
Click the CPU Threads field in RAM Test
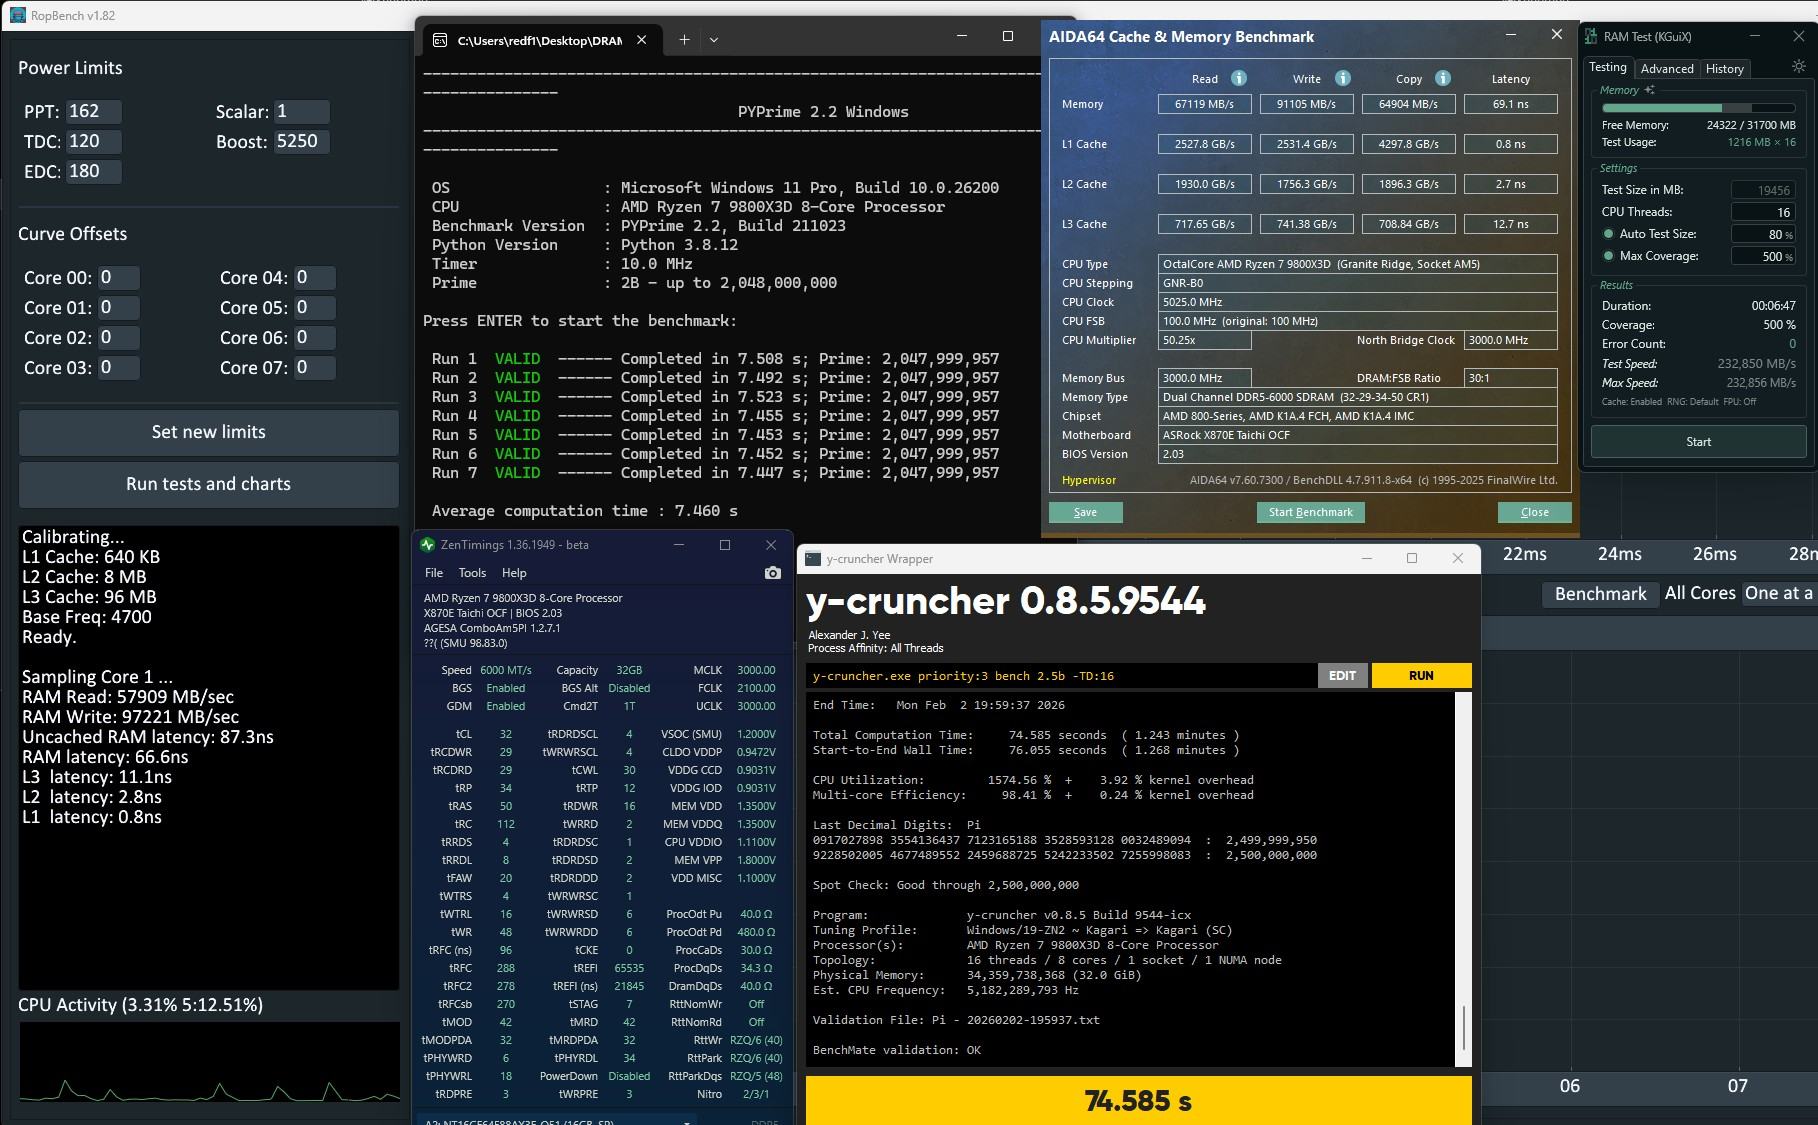click(x=1764, y=212)
